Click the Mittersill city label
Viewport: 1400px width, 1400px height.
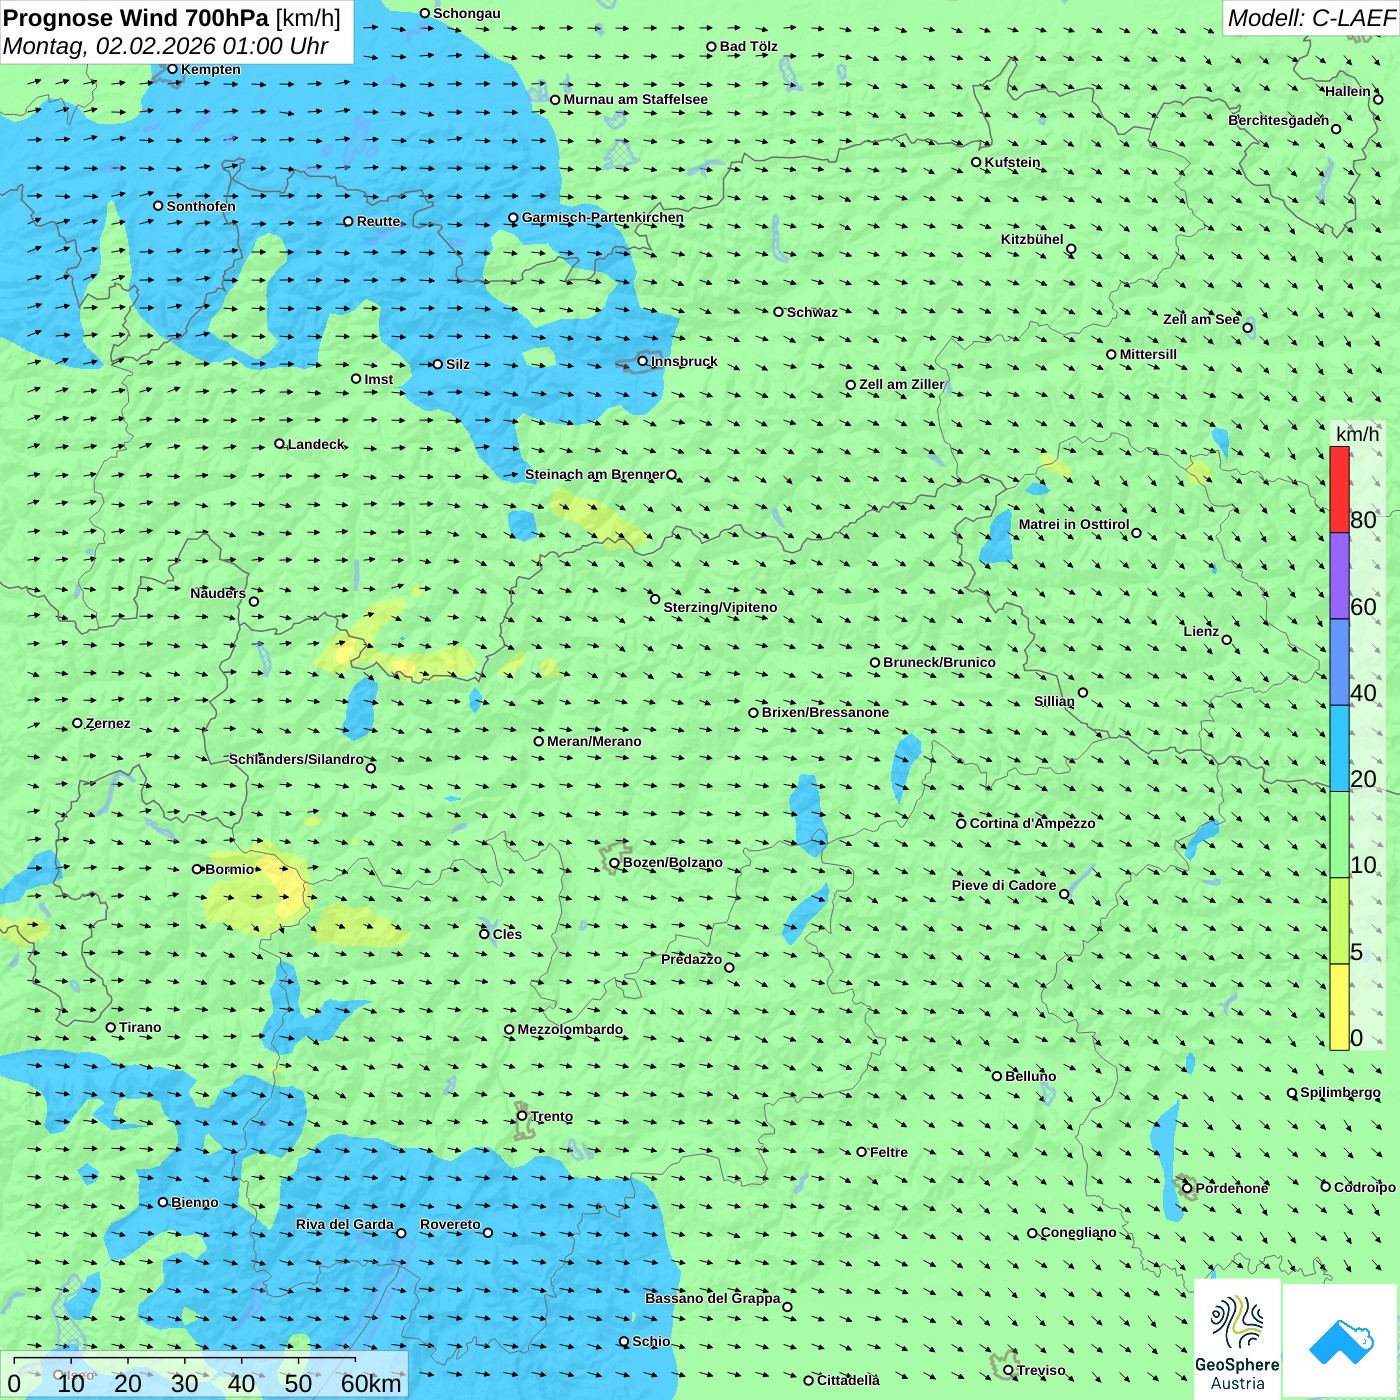pos(1148,354)
